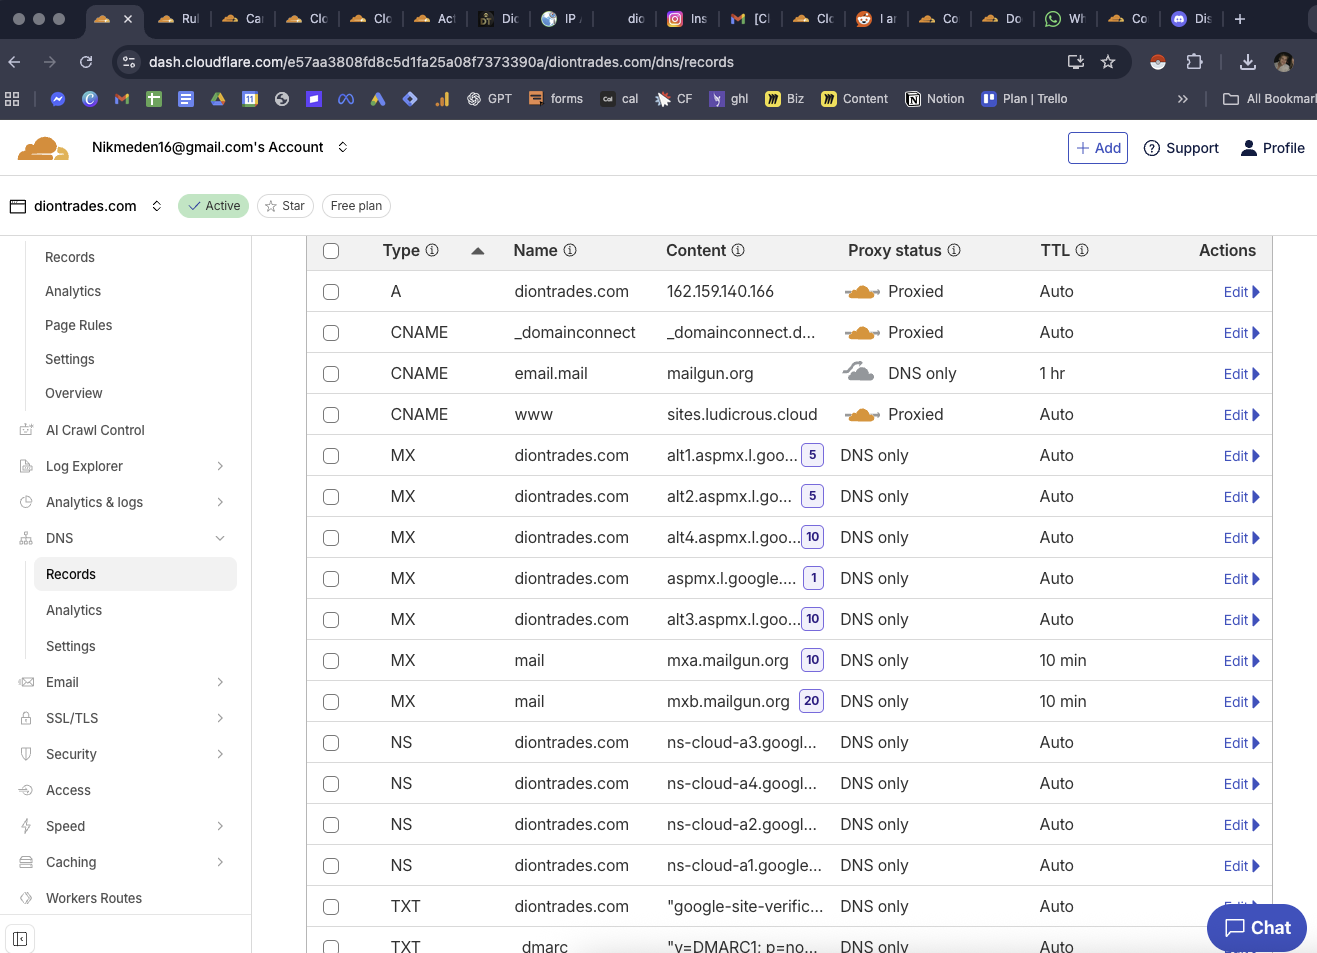Click the info icon next to TTL header
This screenshot has height=953, width=1317.
(x=1082, y=250)
